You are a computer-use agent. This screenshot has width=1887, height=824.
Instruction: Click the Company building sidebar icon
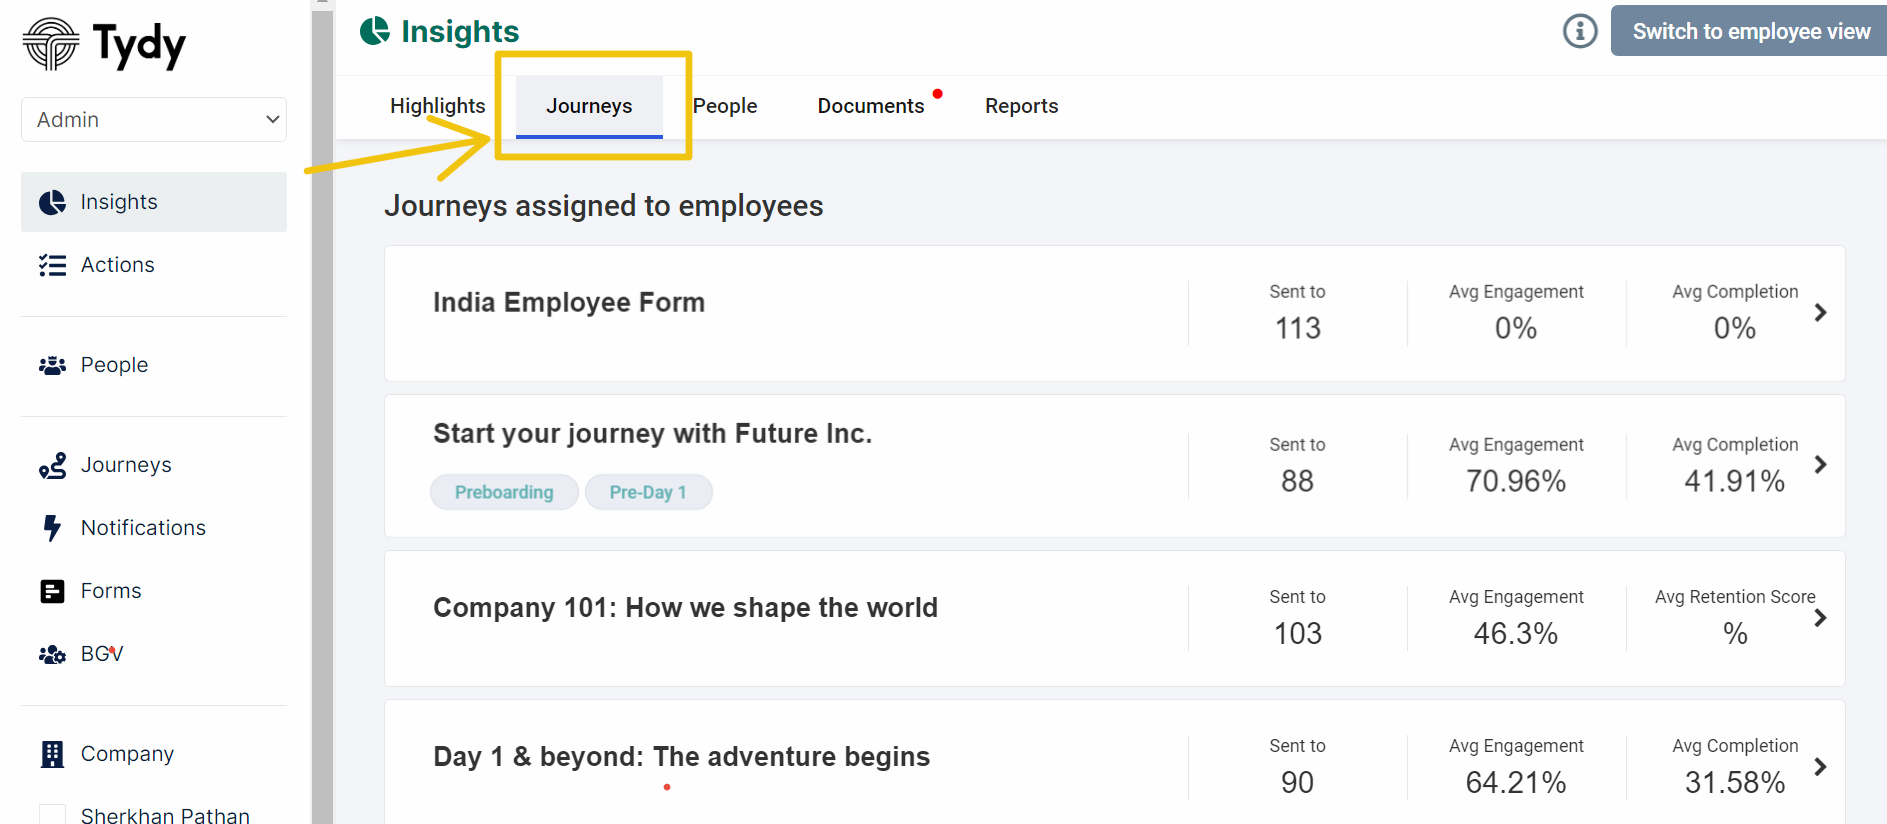tap(52, 754)
